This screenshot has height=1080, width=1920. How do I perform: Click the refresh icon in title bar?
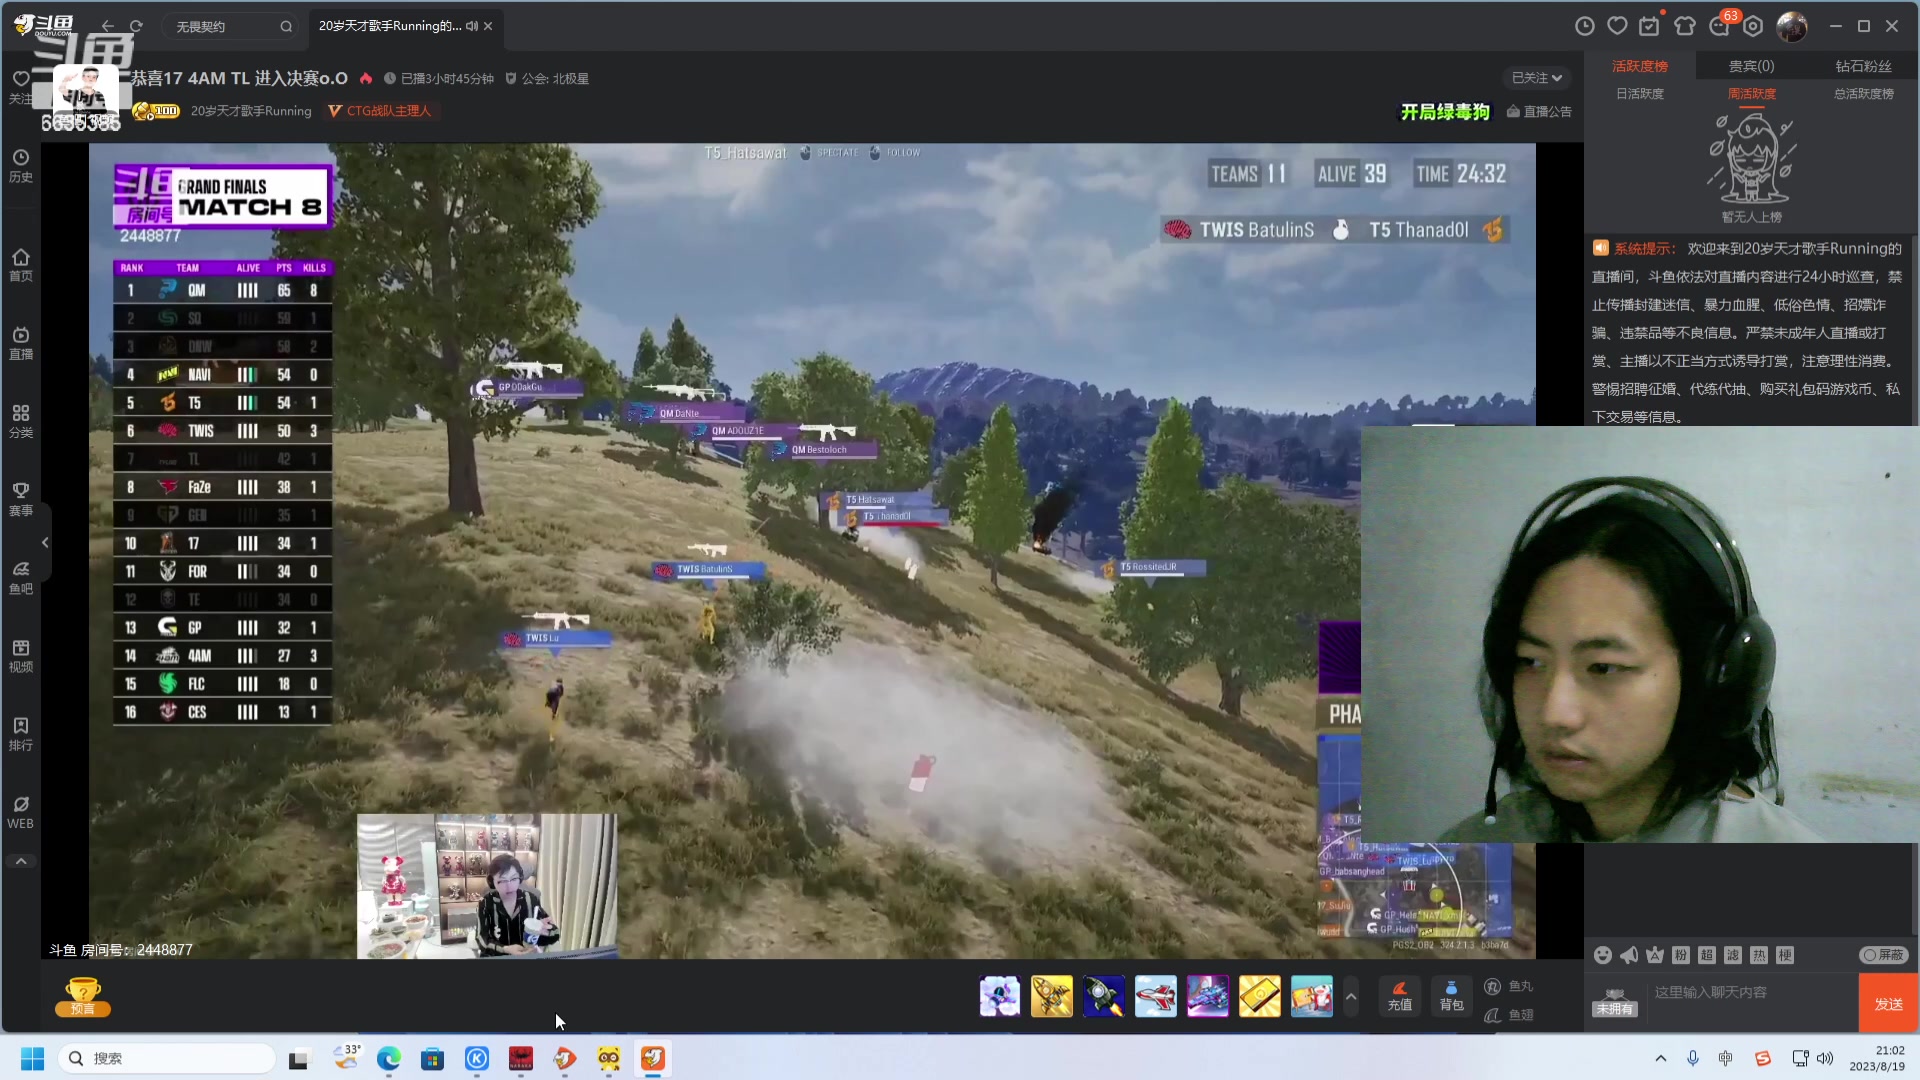pyautogui.click(x=136, y=26)
